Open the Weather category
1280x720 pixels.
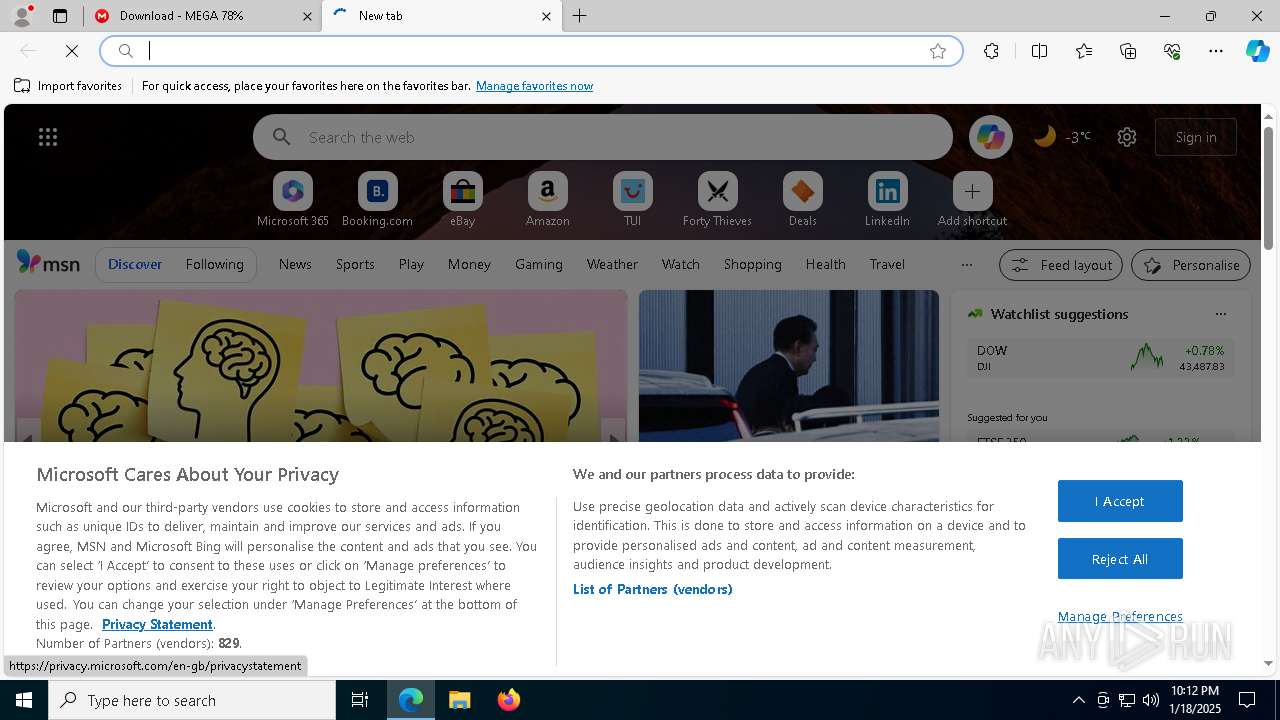(x=612, y=264)
